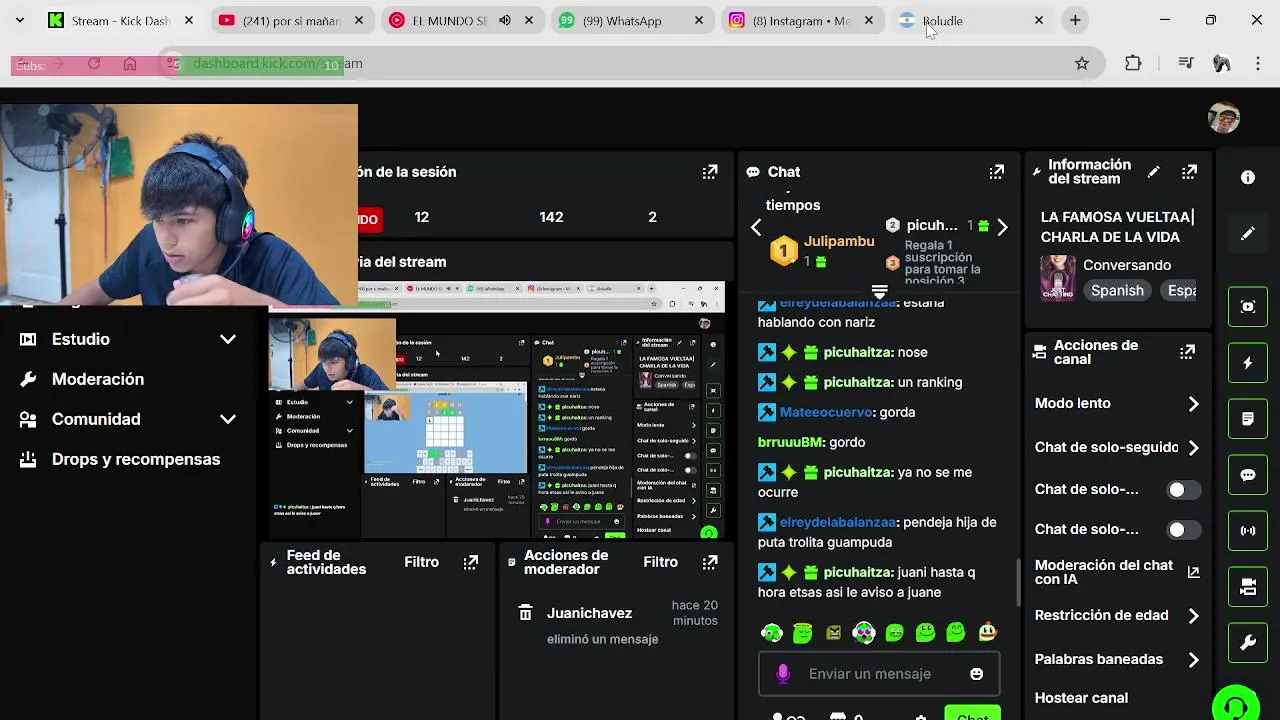Close the Boludle tab
The image size is (1280, 720).
[x=1038, y=20]
